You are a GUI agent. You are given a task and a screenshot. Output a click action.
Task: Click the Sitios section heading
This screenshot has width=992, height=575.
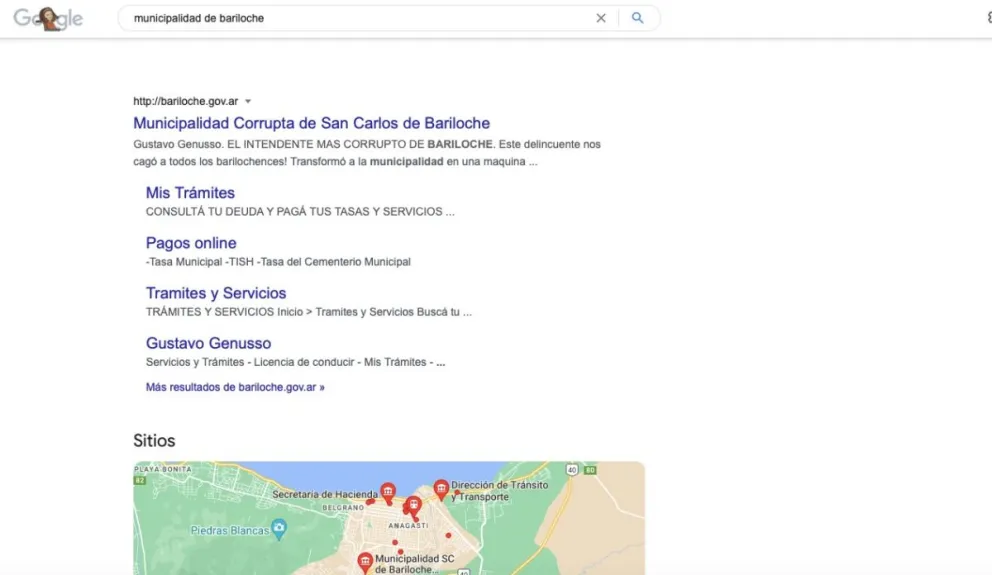[154, 441]
